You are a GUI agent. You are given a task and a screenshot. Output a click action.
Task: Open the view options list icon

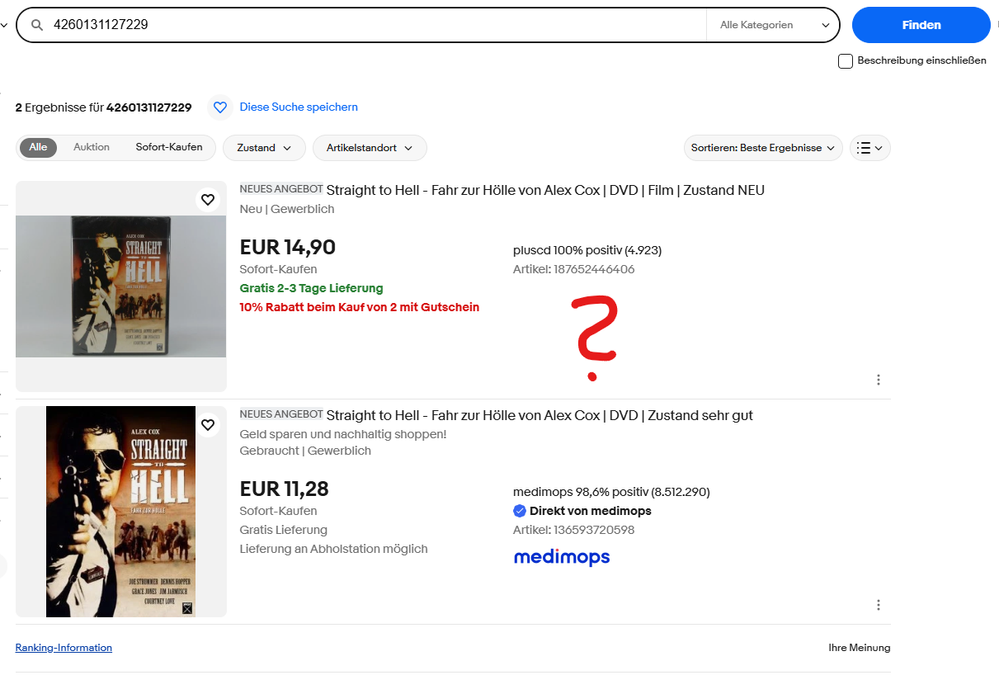(869, 147)
